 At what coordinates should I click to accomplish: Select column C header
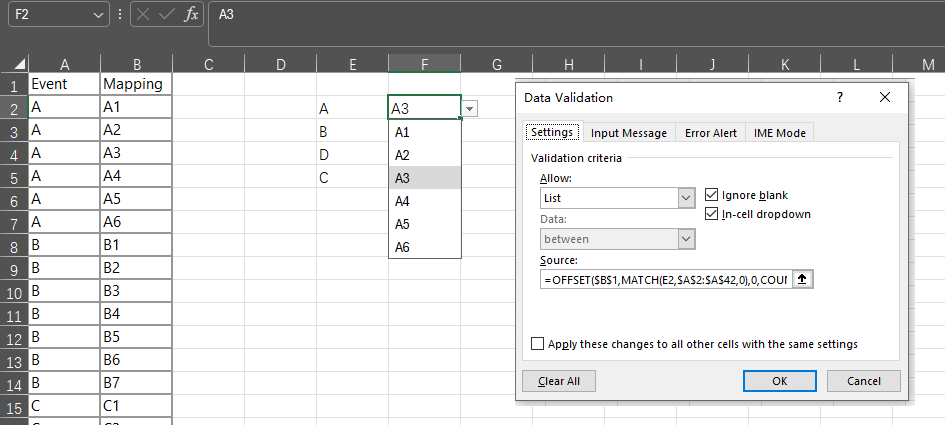(209, 64)
